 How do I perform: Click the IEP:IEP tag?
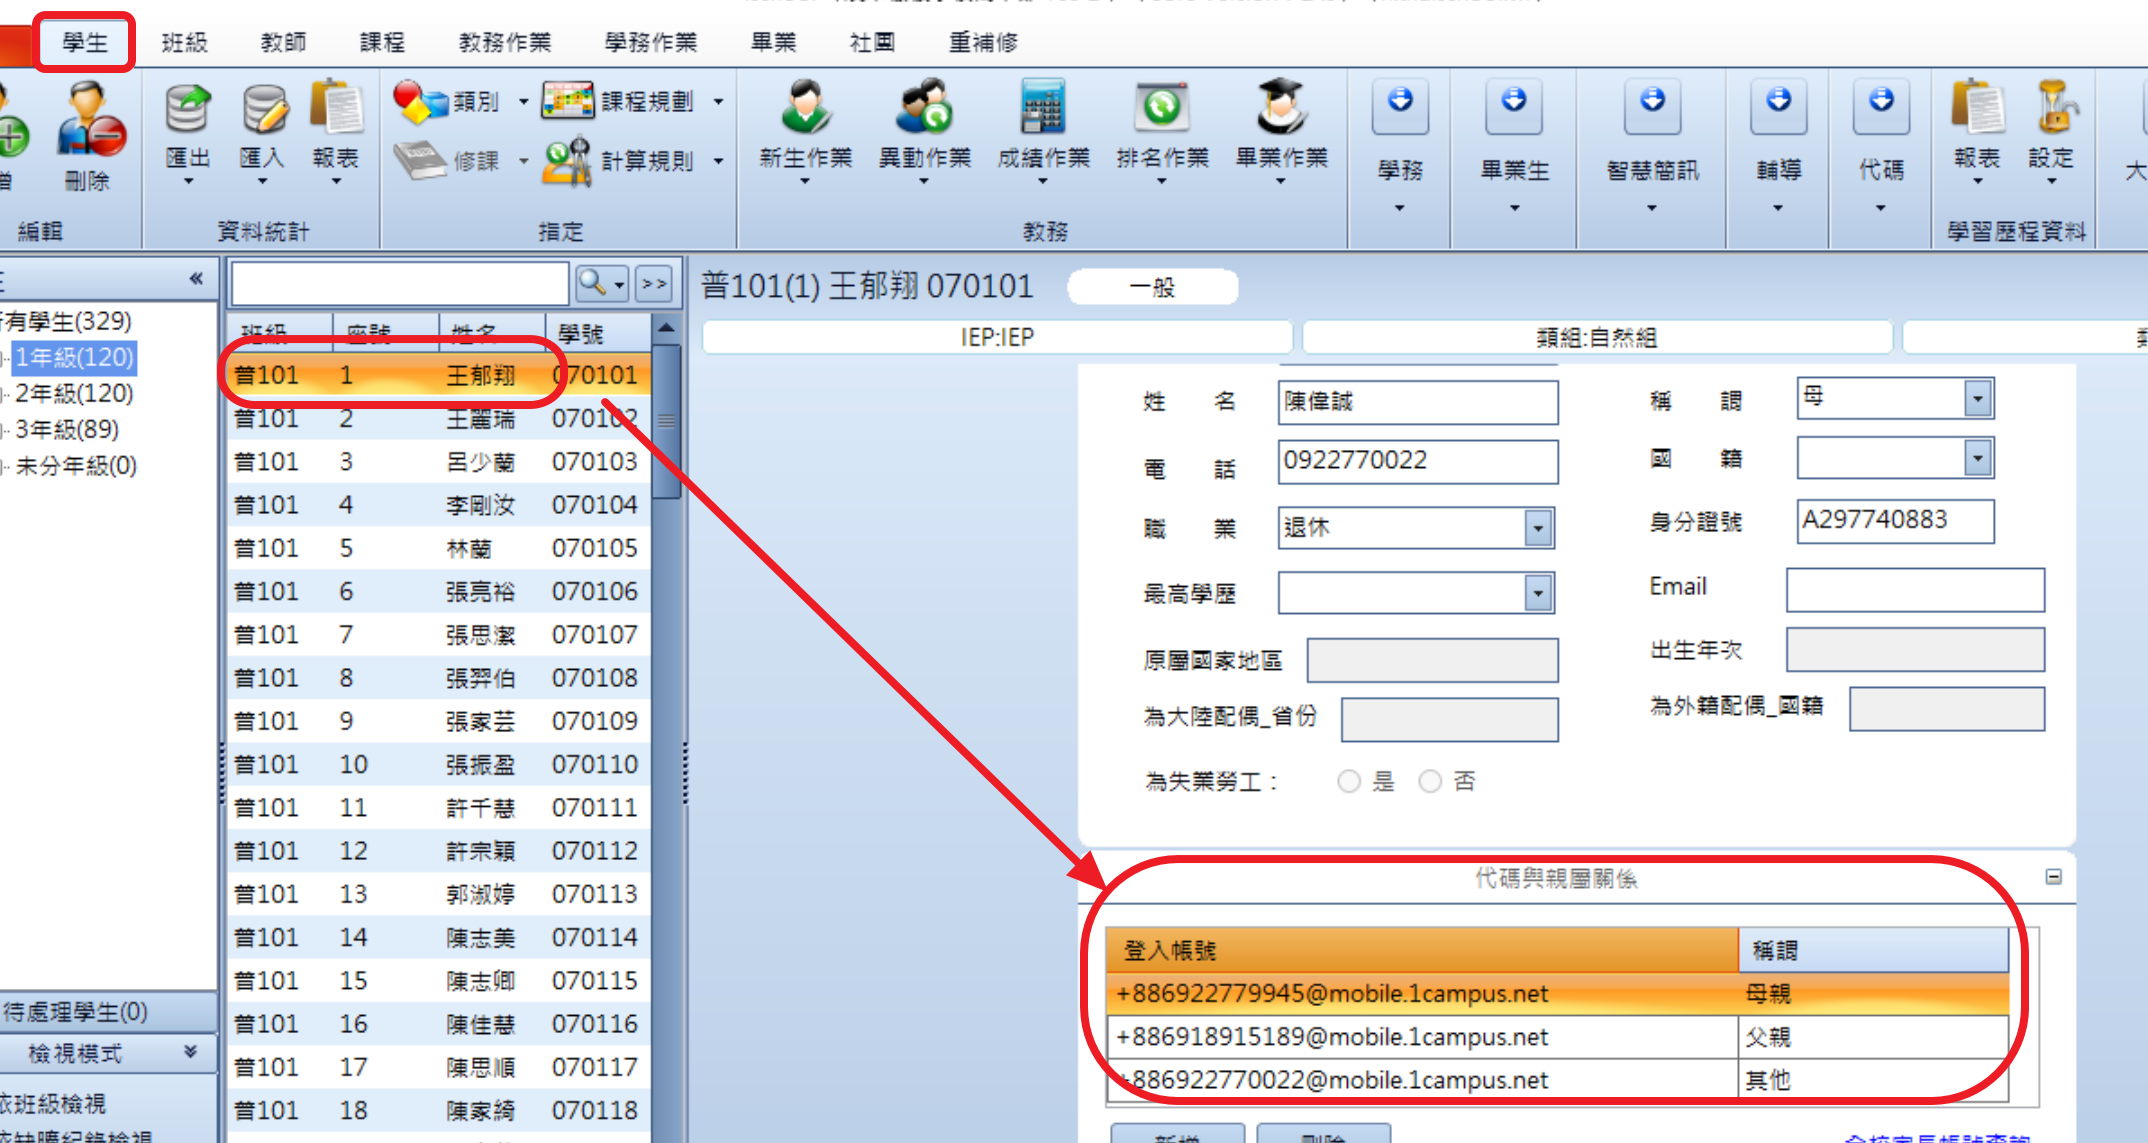997,337
